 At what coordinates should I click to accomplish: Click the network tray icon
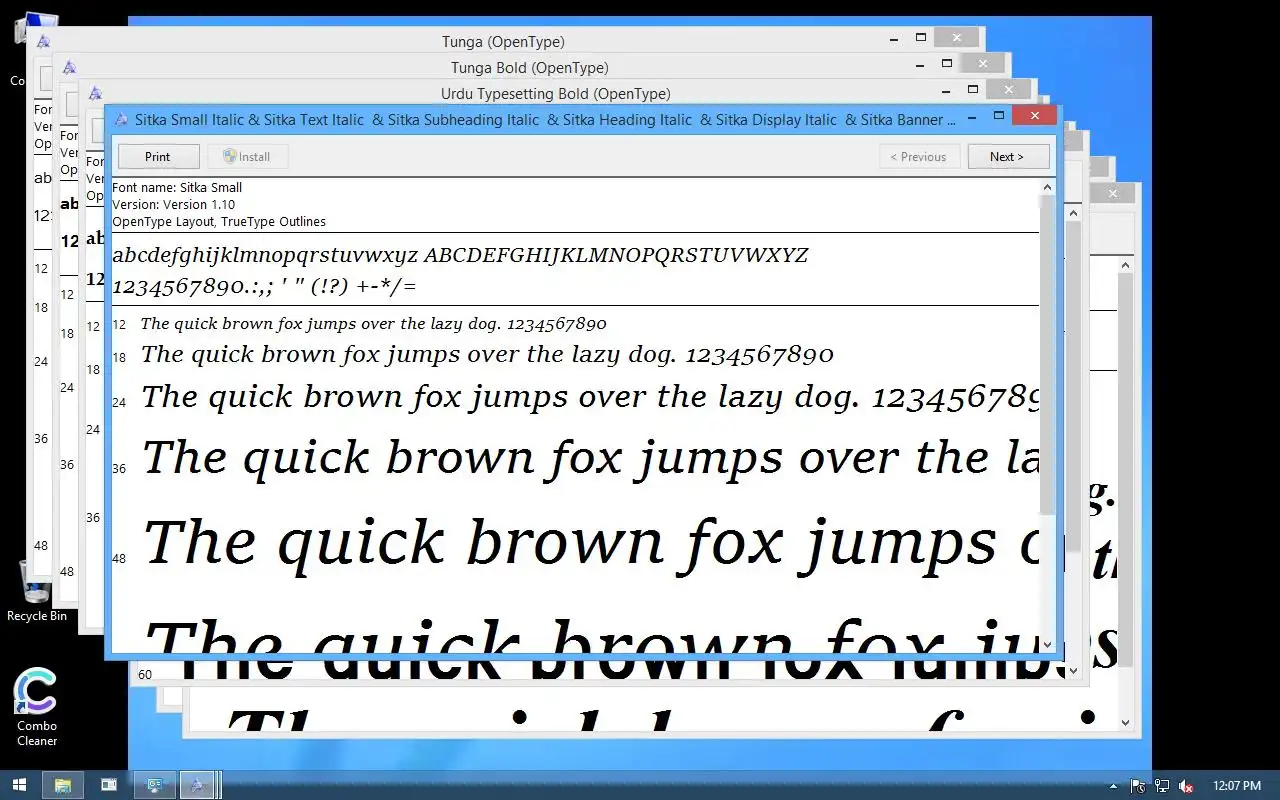click(1162, 786)
